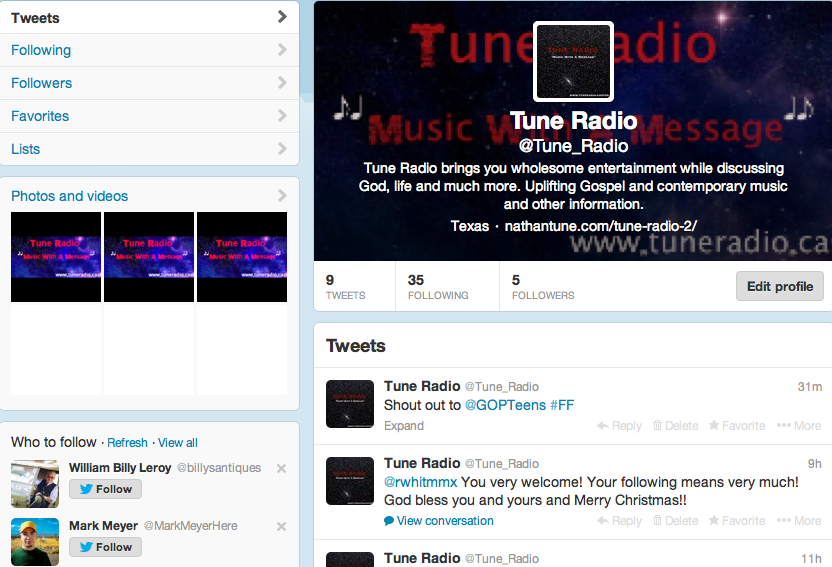Click avatar on GOPTeens shout out tweet

350,404
